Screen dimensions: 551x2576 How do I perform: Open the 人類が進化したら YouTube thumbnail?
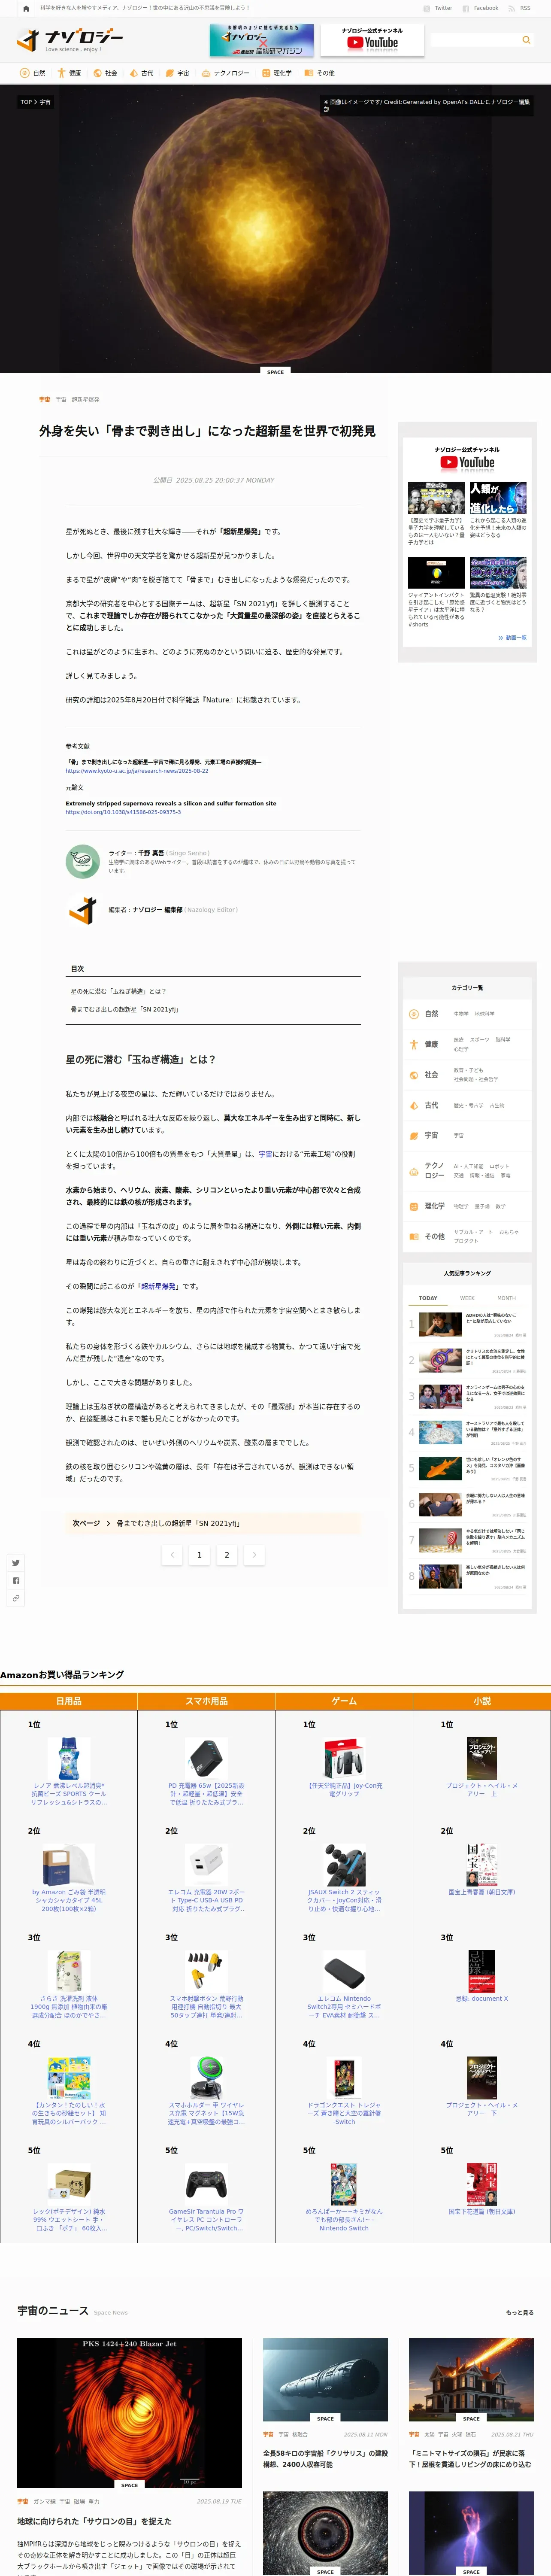[x=498, y=498]
